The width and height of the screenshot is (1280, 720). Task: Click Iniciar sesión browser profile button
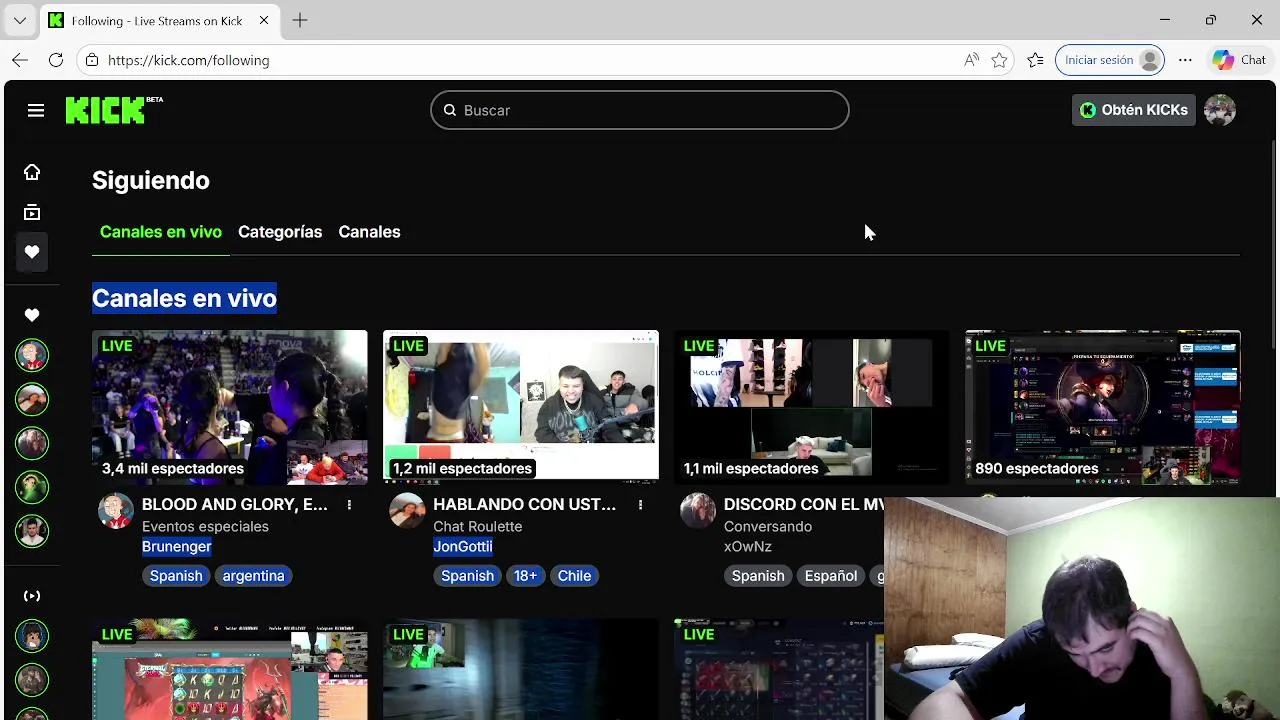pos(1110,60)
